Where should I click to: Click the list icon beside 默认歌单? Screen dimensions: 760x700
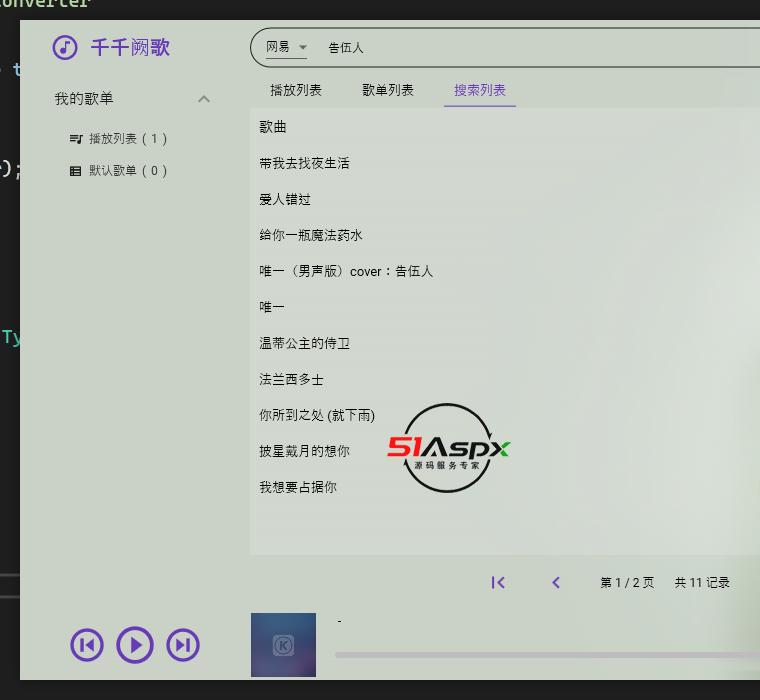pyautogui.click(x=76, y=171)
